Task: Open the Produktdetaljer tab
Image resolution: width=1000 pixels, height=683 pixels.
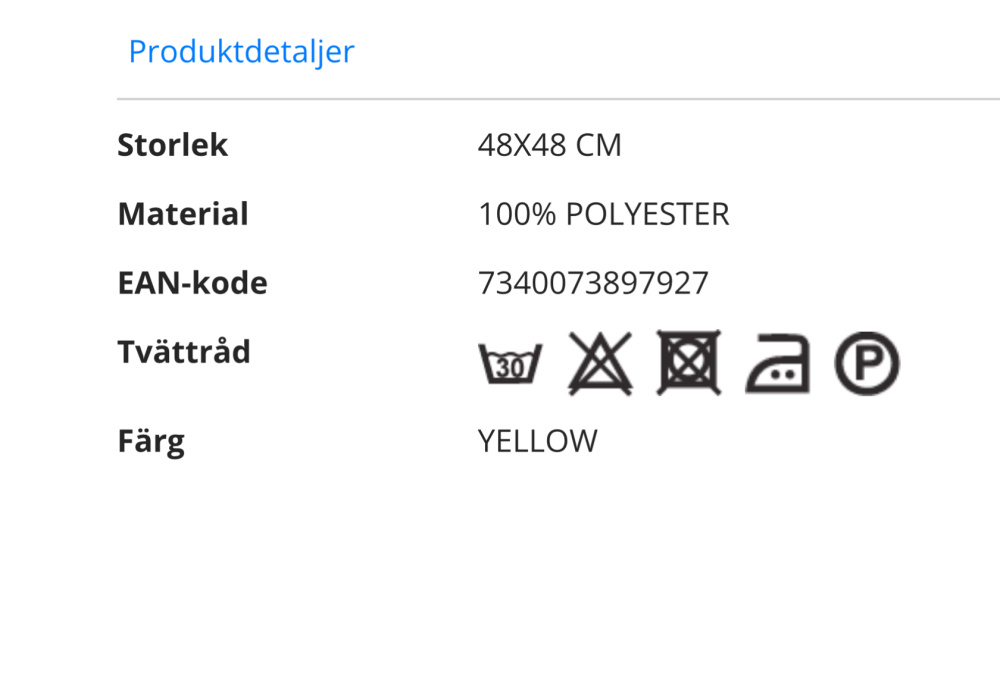Action: 241,52
